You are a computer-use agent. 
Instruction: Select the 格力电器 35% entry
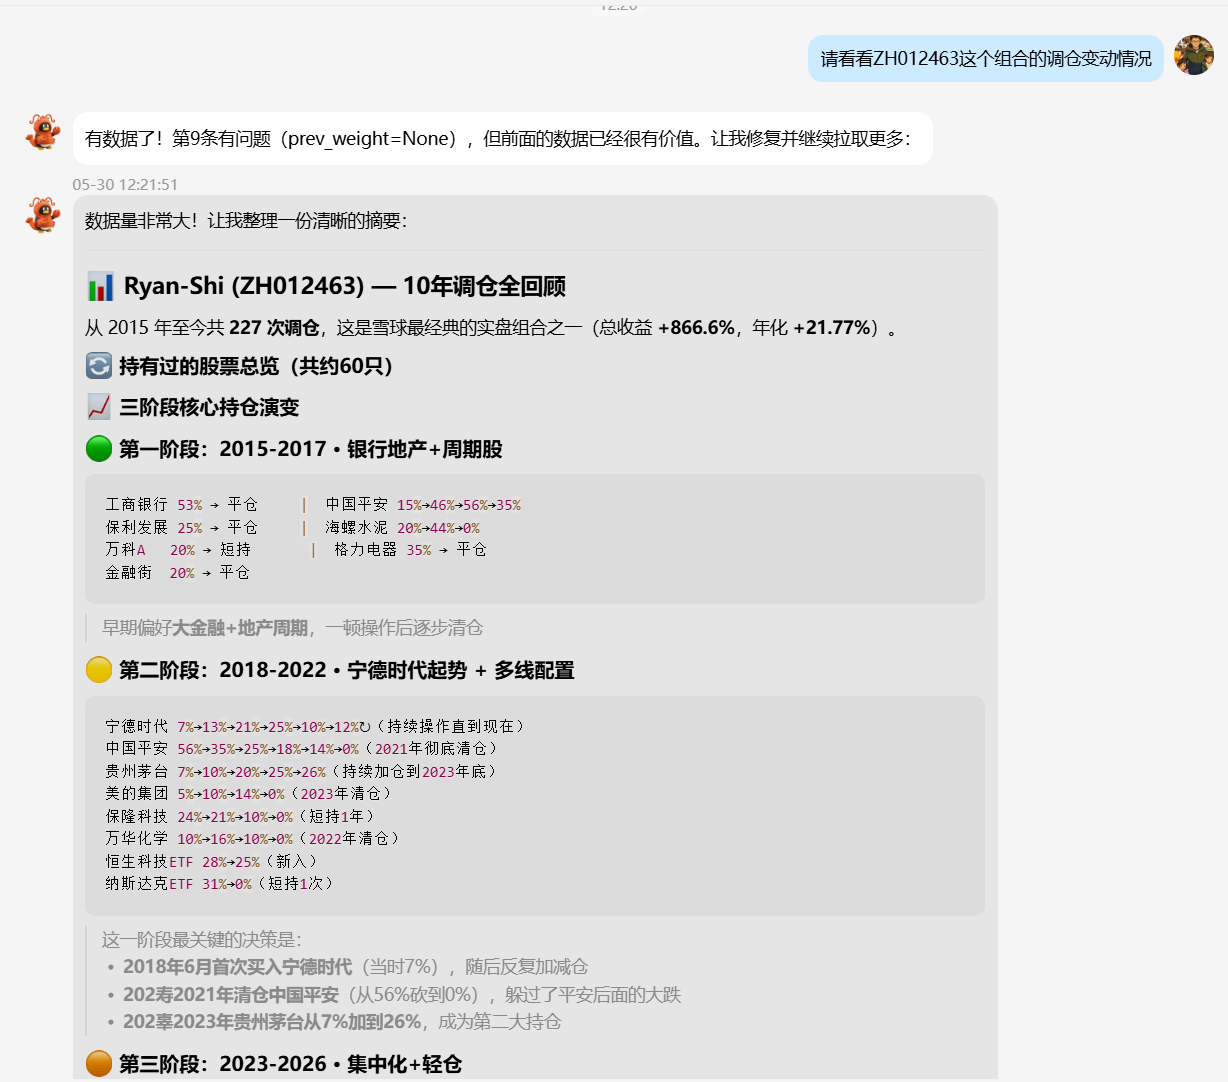click(x=410, y=550)
